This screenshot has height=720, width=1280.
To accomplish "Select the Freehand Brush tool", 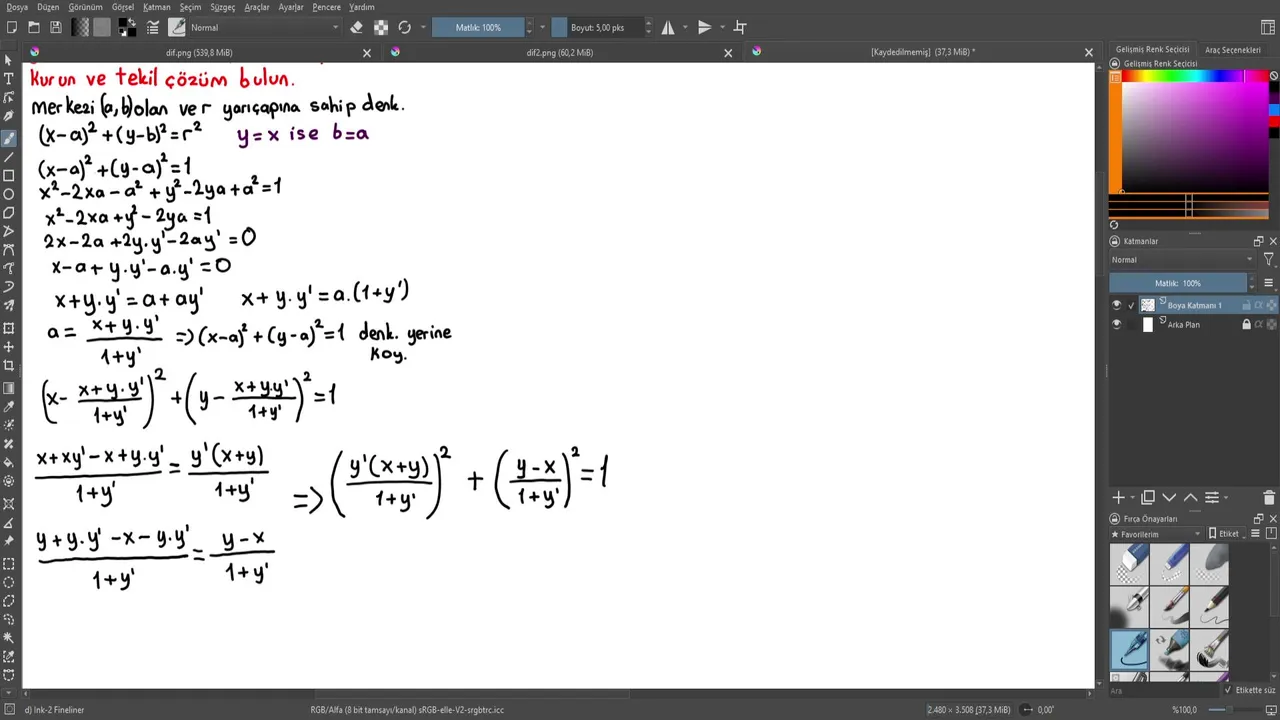I will tap(9, 138).
